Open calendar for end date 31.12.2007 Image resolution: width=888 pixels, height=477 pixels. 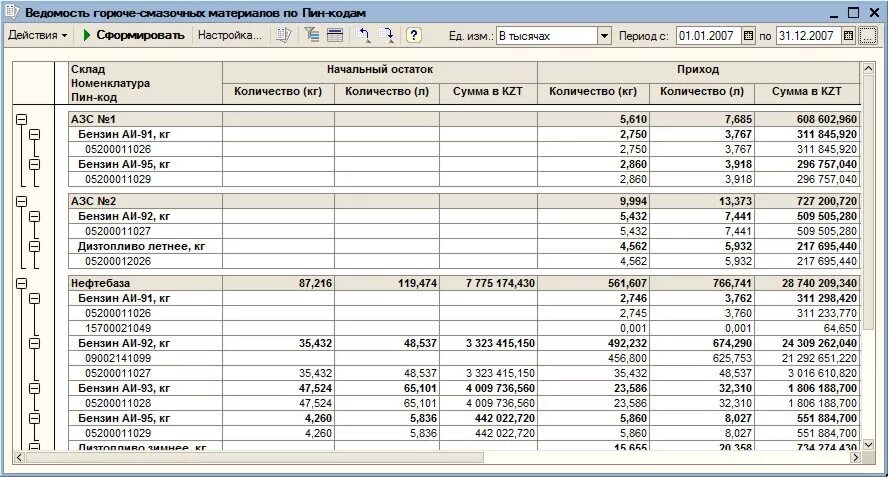pos(848,36)
